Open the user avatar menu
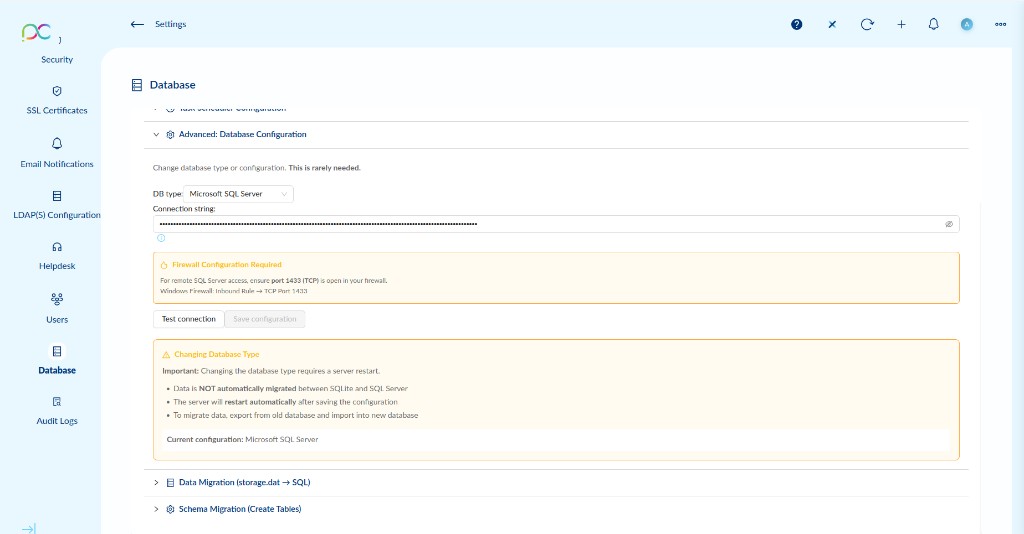The width and height of the screenshot is (1024, 534). 967,24
